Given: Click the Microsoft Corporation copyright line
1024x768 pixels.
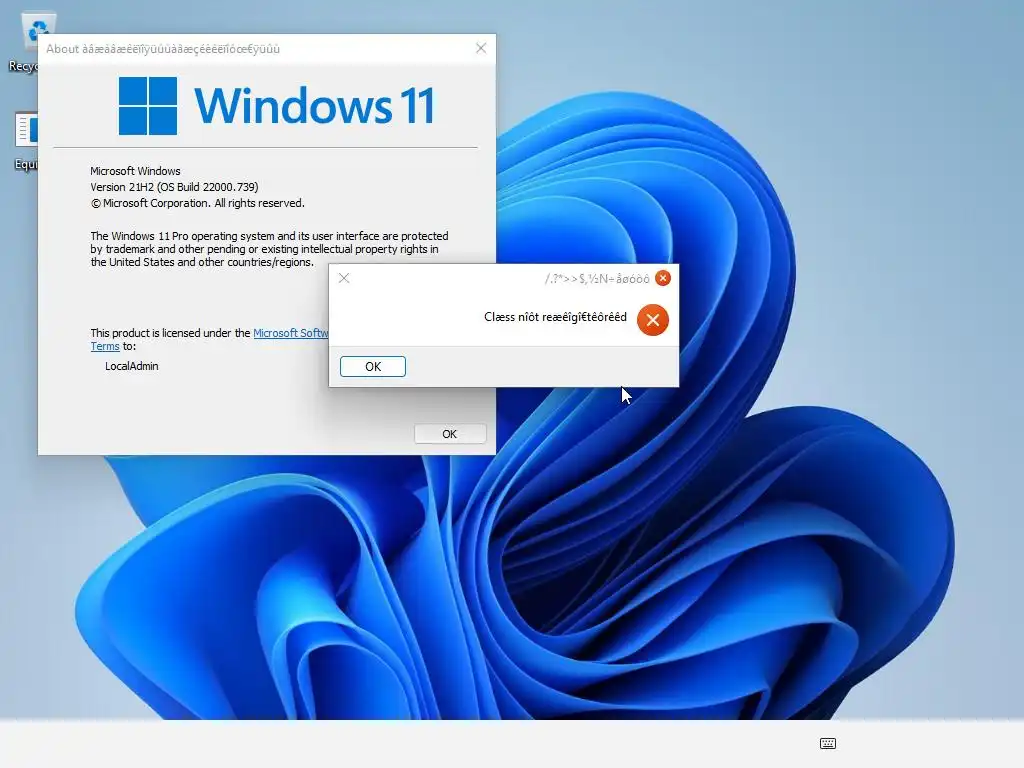Looking at the screenshot, I should (197, 203).
